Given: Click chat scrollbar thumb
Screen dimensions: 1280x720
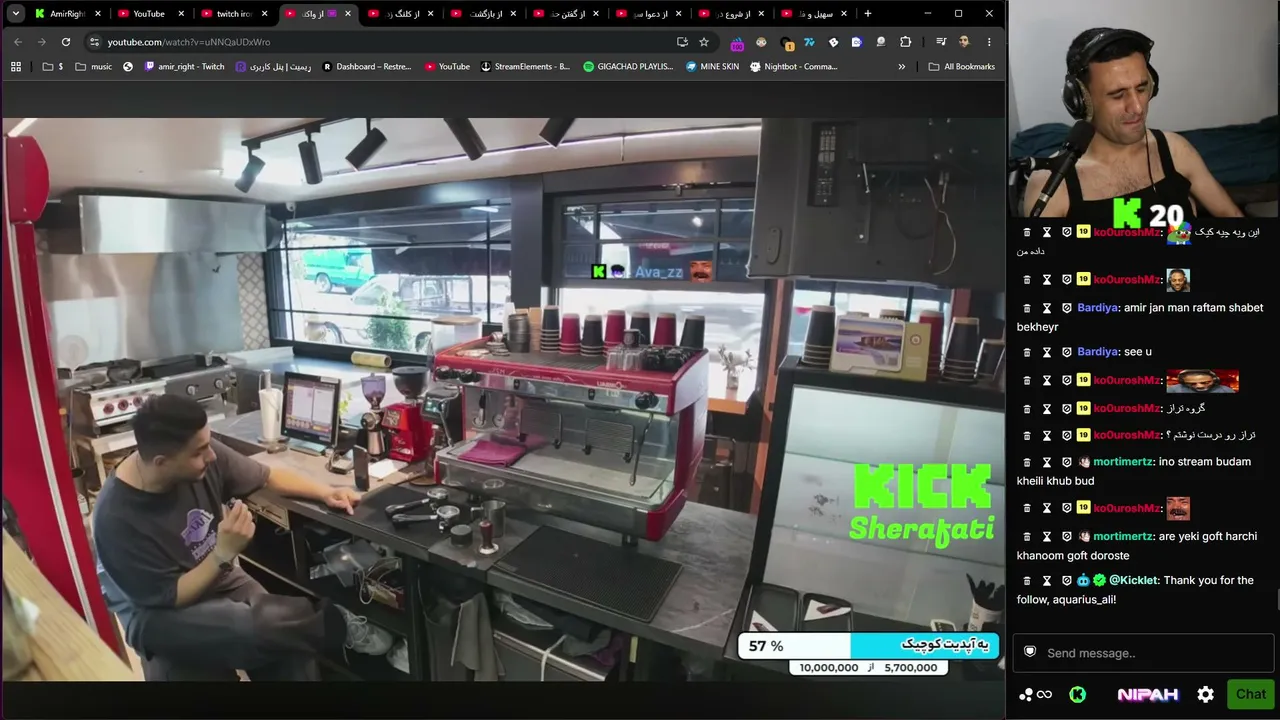Looking at the screenshot, I should coord(1277,600).
